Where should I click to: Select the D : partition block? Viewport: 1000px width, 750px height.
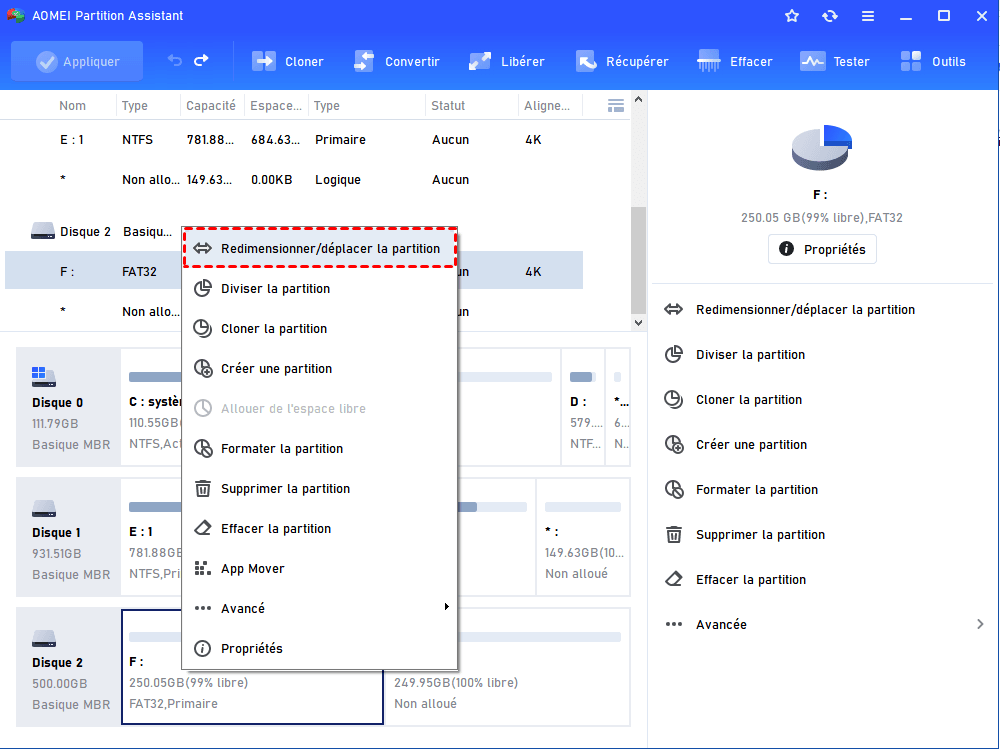pos(583,407)
